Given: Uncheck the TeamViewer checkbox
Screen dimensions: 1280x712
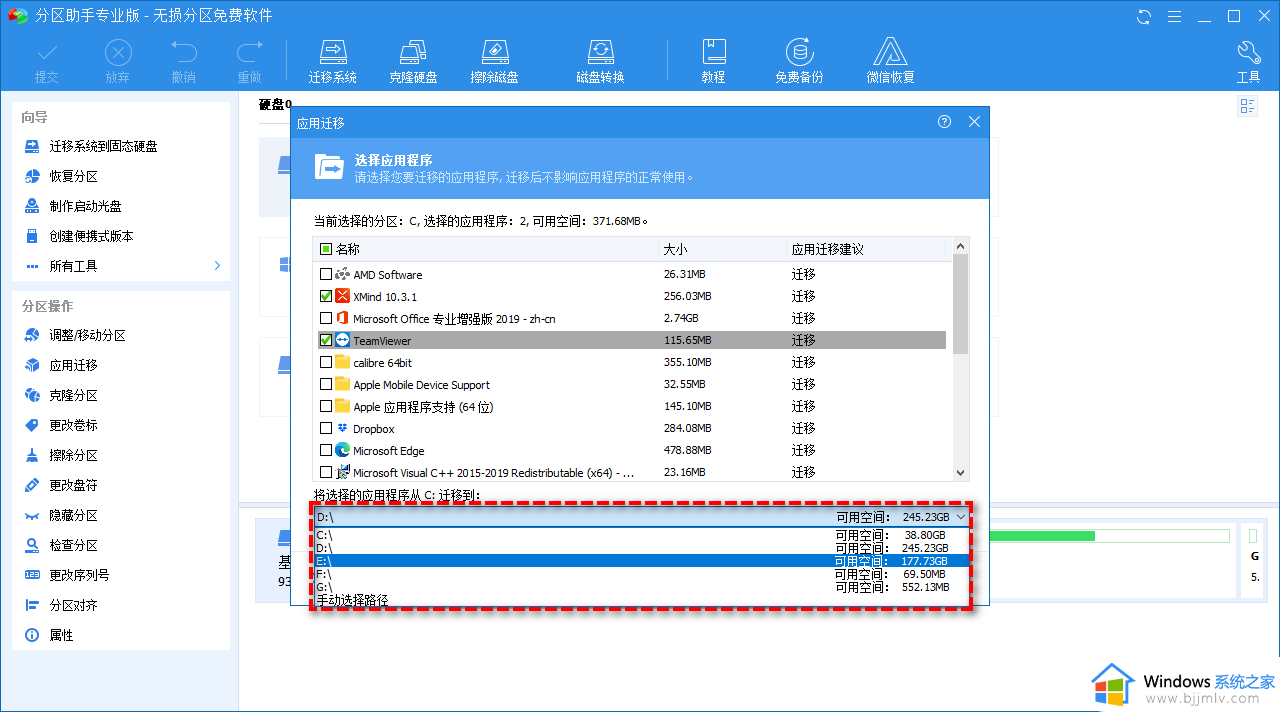Looking at the screenshot, I should (x=326, y=340).
